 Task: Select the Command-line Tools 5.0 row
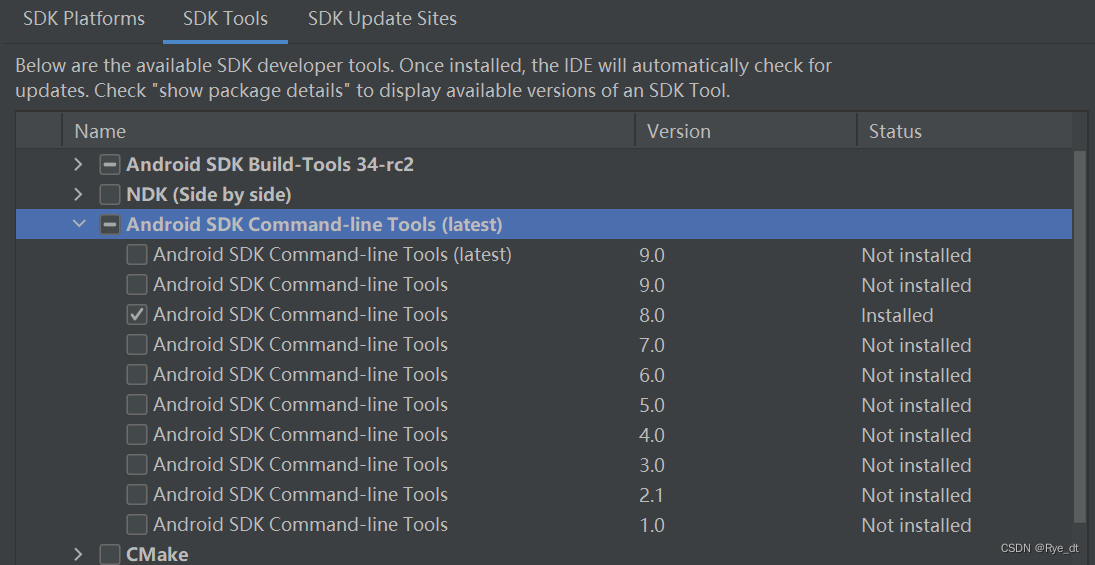pos(544,405)
